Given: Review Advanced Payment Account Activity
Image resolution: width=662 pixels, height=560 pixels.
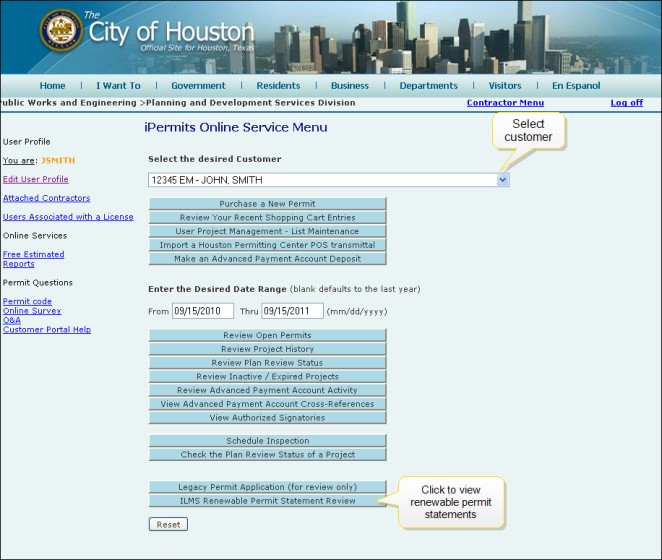Looking at the screenshot, I should pyautogui.click(x=267, y=390).
